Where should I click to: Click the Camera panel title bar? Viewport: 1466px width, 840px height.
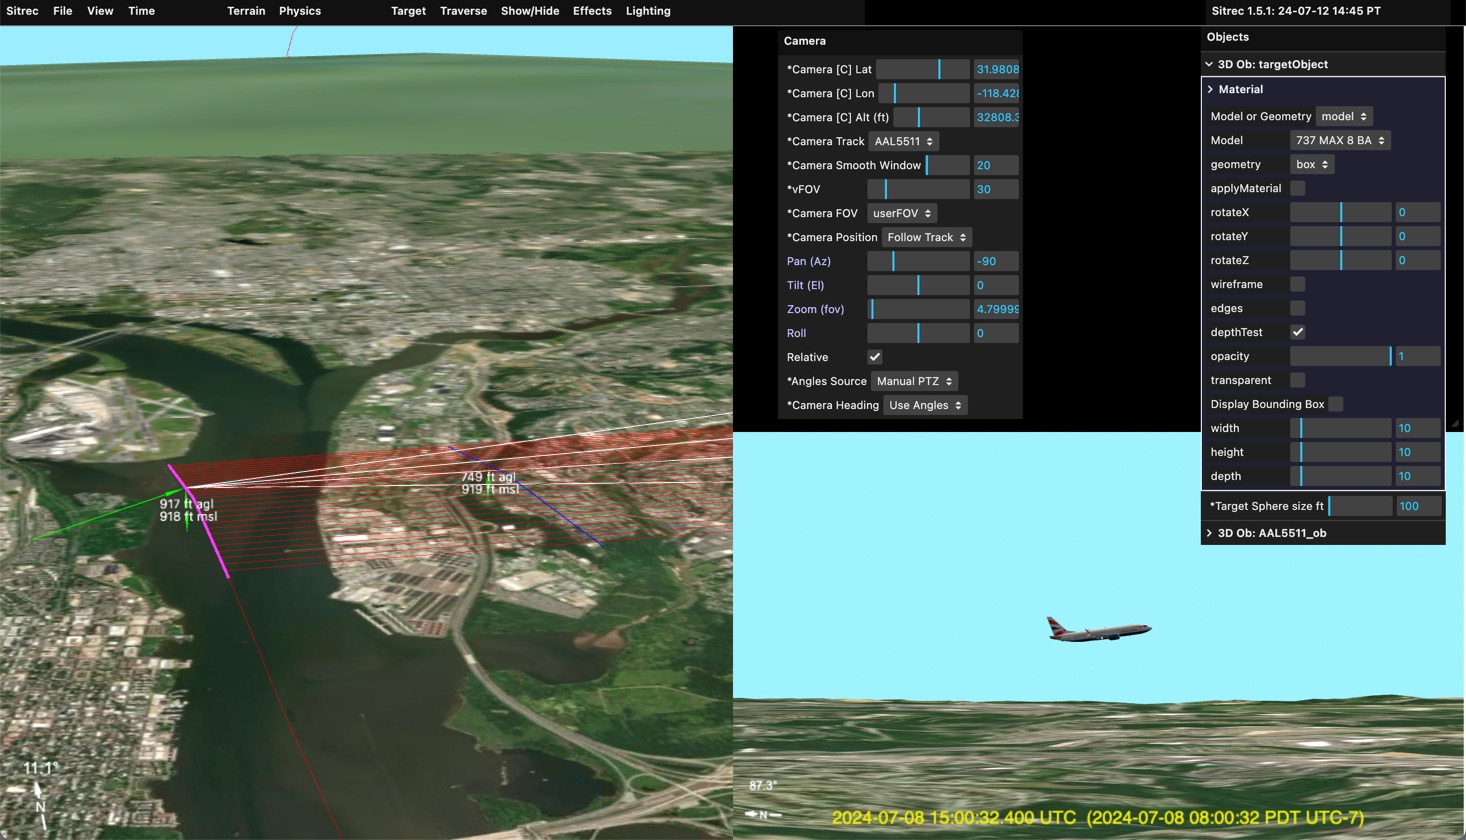899,41
